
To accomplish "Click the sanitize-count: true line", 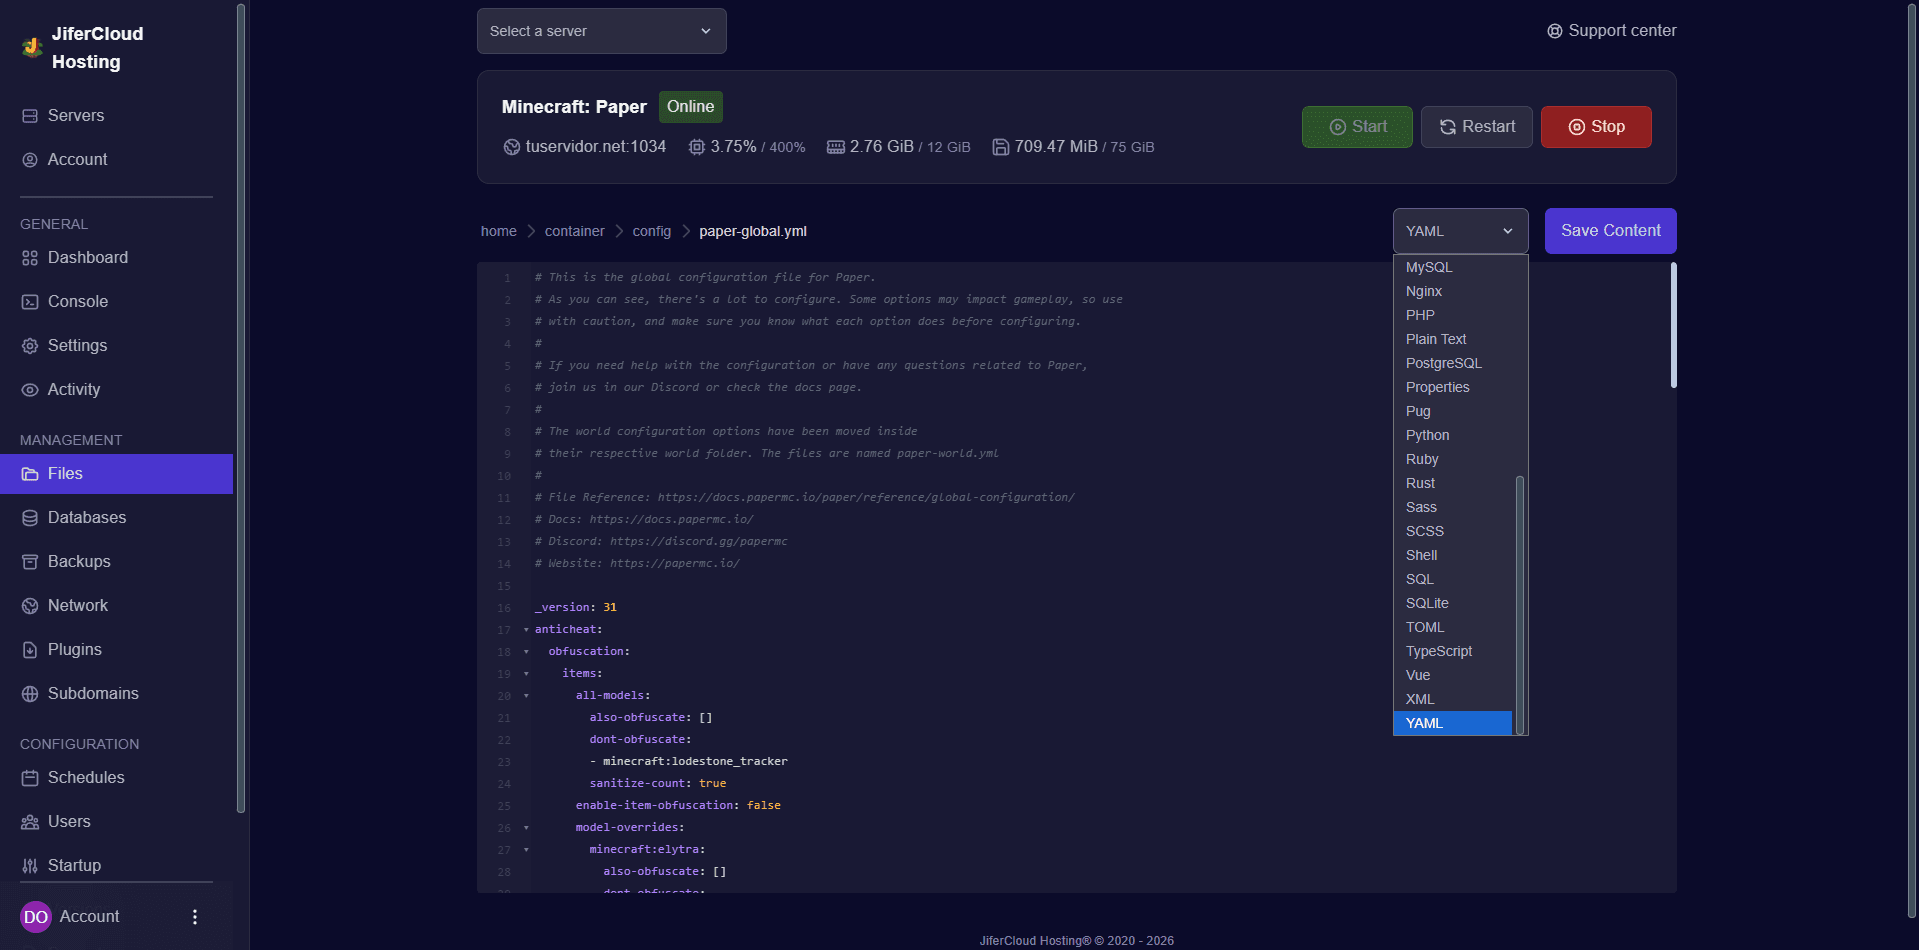I will click(x=658, y=784).
